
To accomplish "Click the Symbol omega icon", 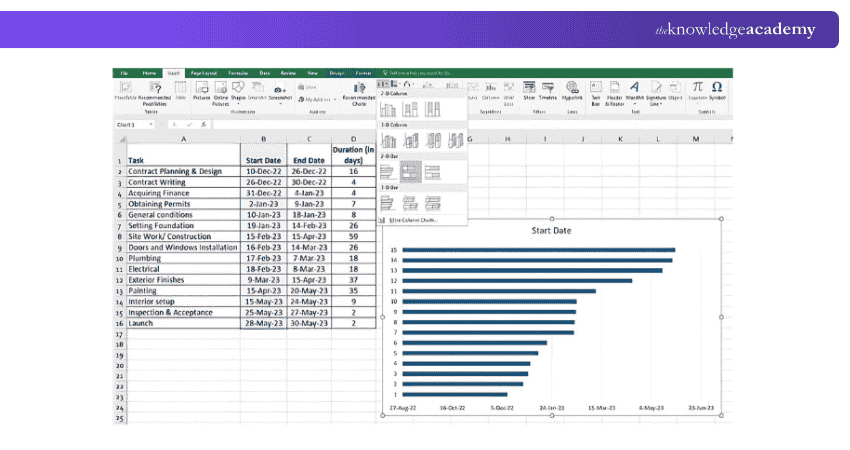I will 717,90.
